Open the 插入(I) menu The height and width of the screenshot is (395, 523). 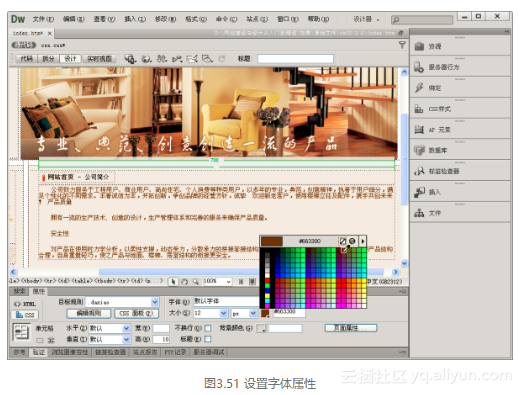click(x=135, y=19)
